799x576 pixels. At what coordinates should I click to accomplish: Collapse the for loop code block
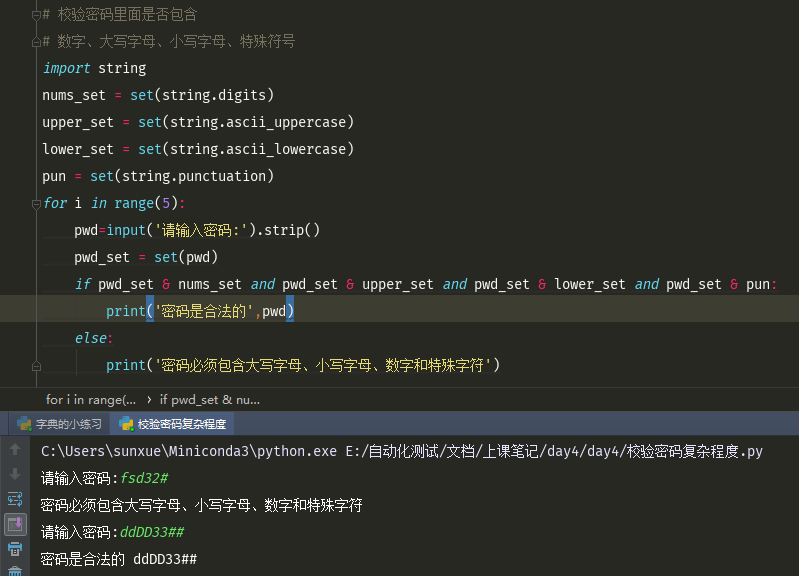pyautogui.click(x=35, y=203)
